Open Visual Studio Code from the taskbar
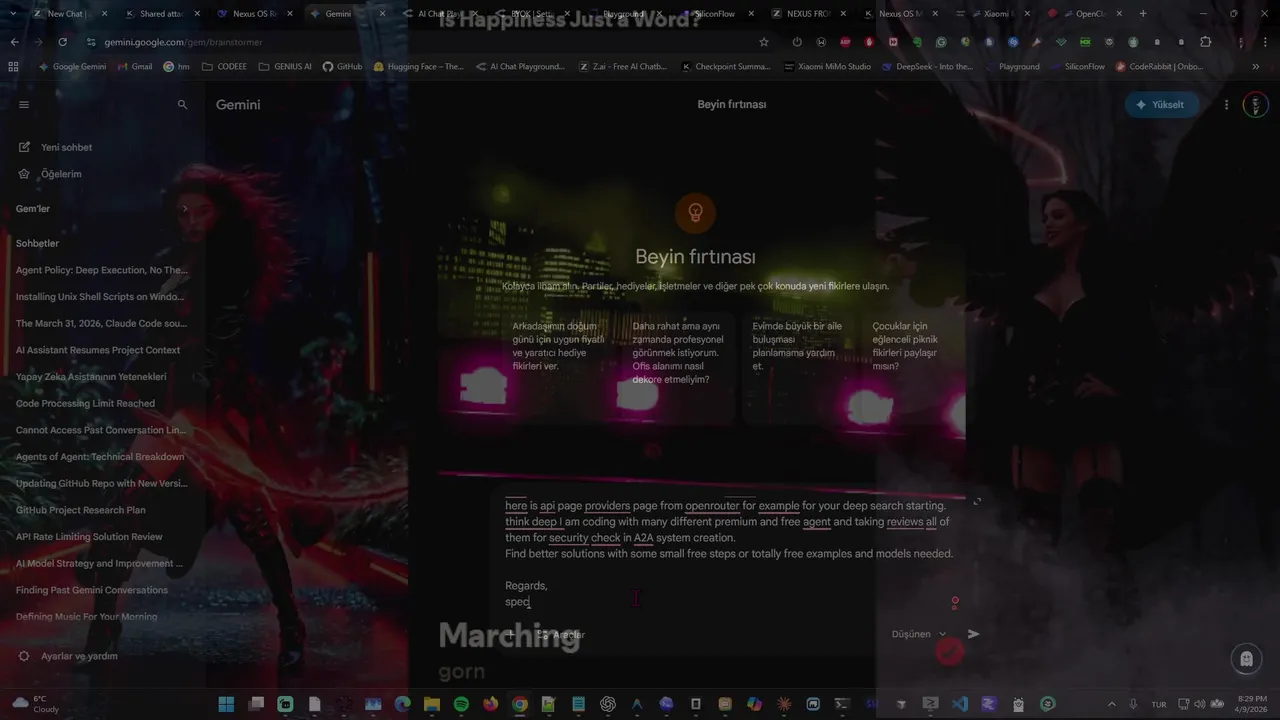1280x720 pixels. tap(960, 704)
